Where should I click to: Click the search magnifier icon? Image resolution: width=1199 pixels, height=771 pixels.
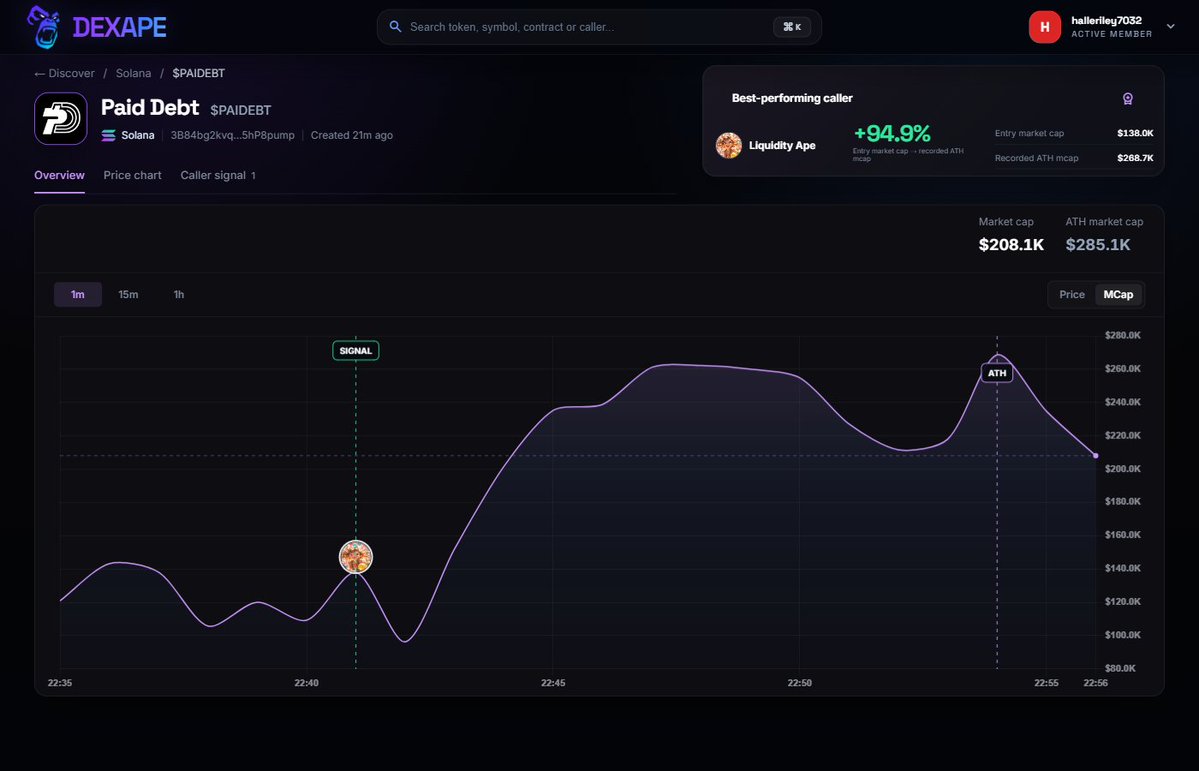click(x=395, y=27)
